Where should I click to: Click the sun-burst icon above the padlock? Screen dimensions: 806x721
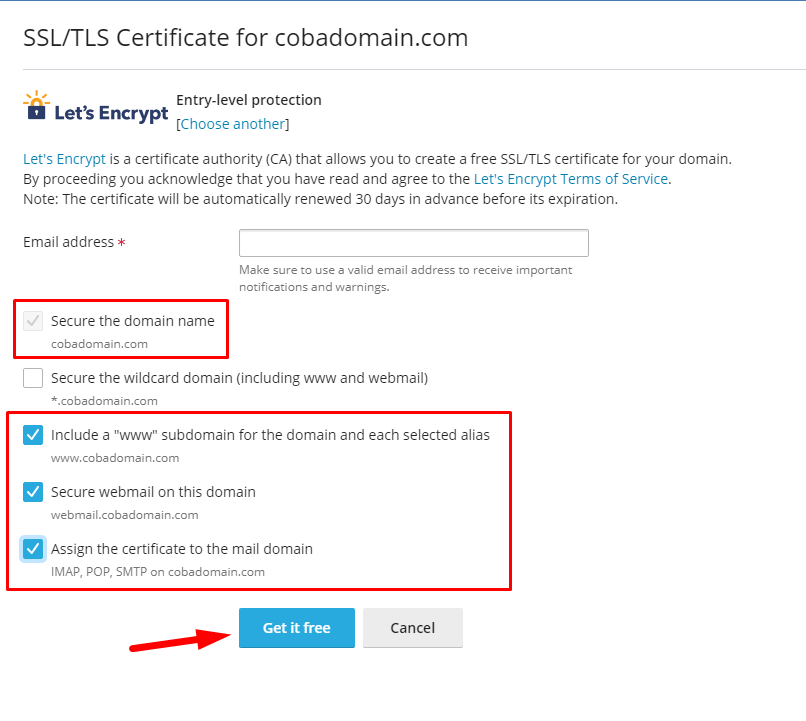point(37,95)
